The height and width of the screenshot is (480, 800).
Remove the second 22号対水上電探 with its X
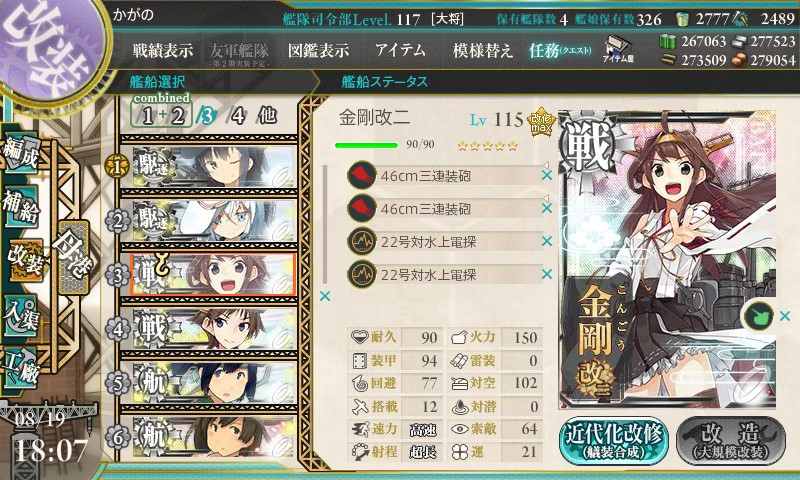tap(547, 274)
